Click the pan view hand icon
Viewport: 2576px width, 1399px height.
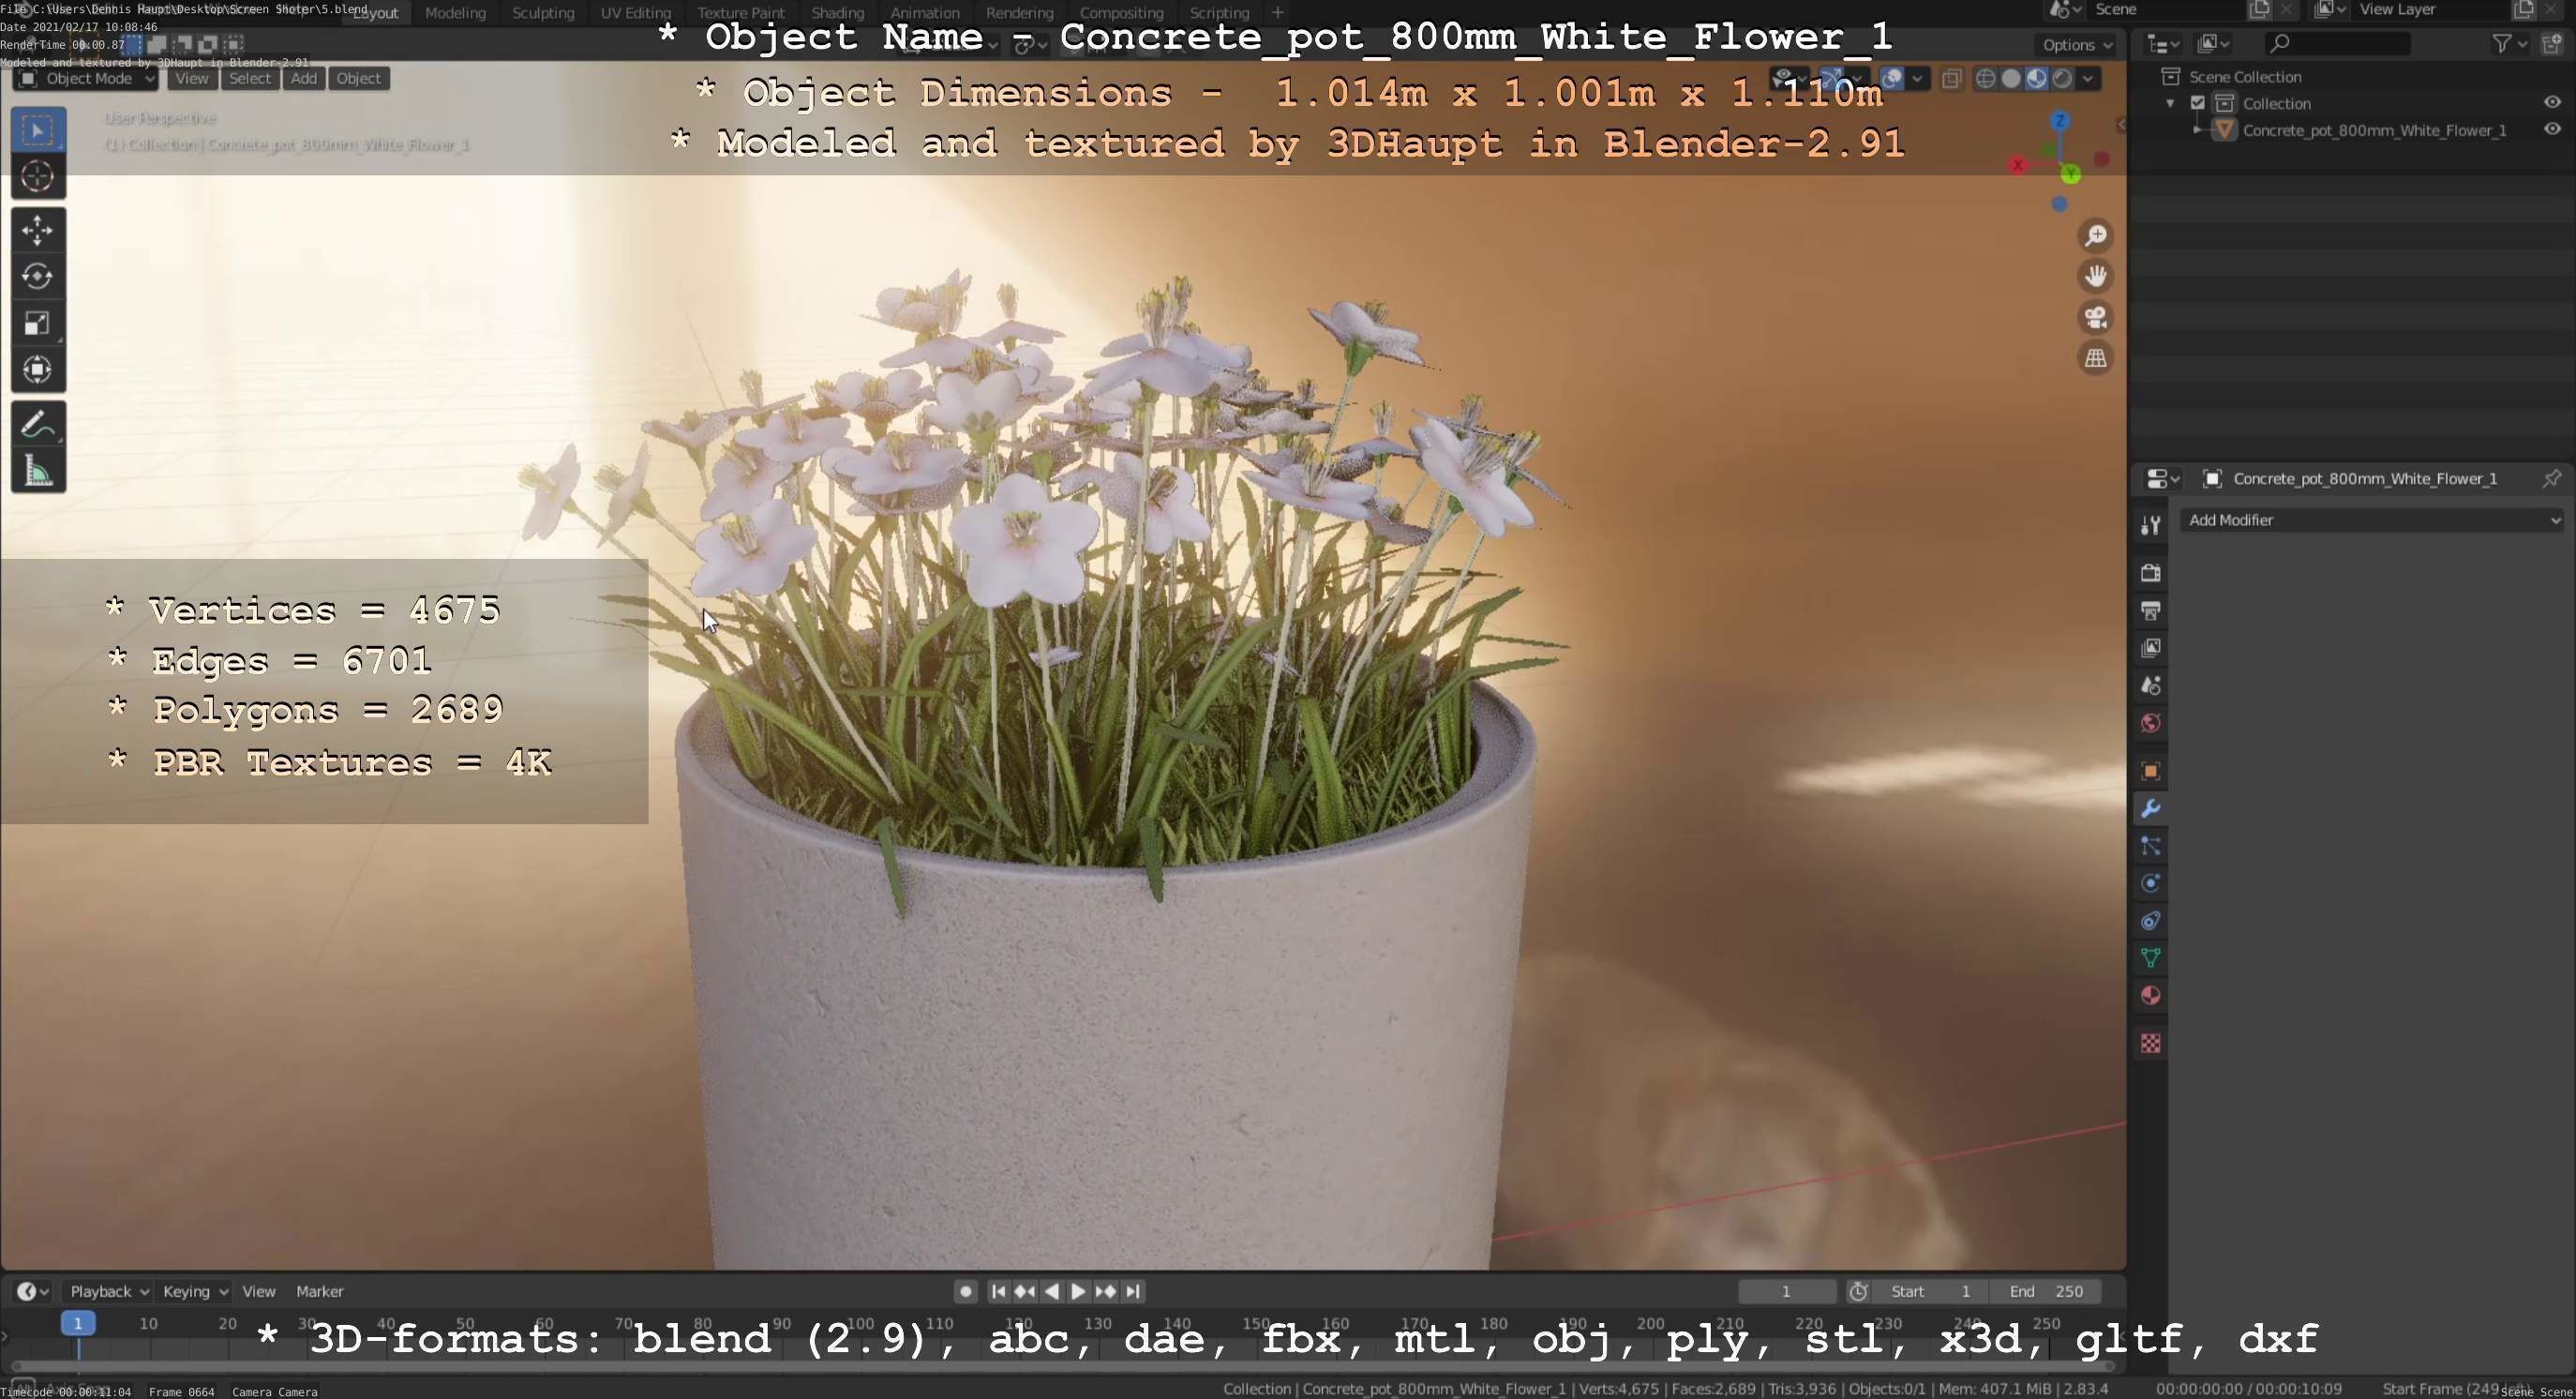tap(2095, 276)
